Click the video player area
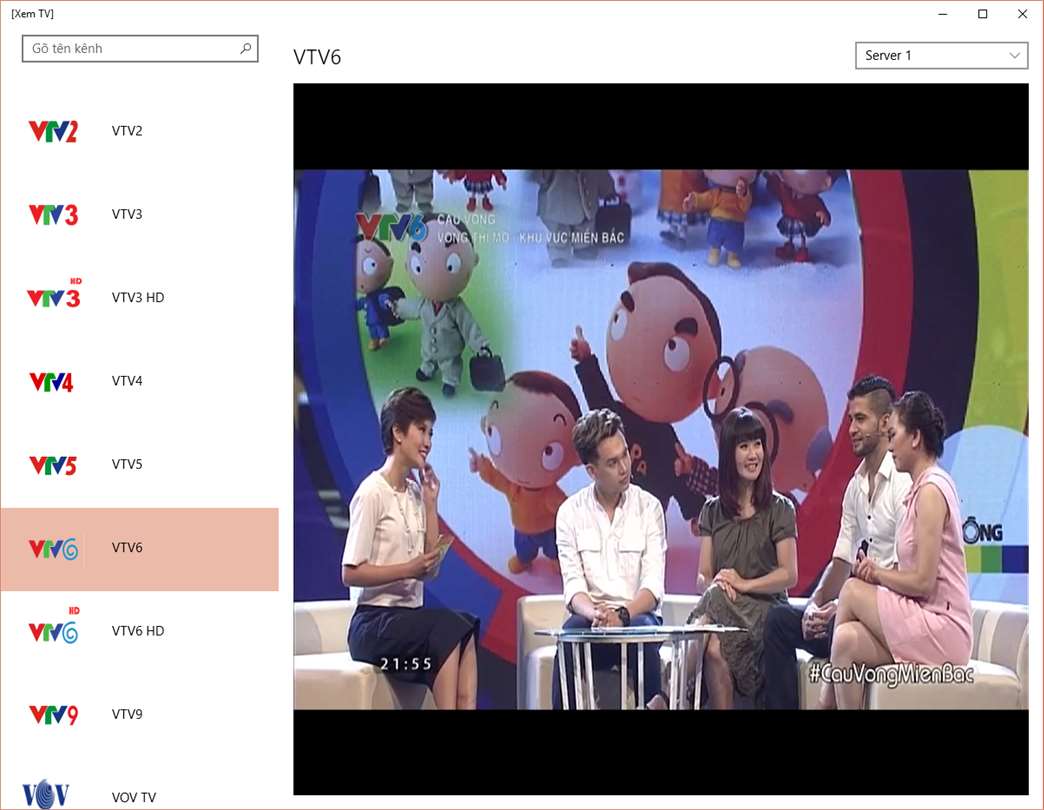 [660, 439]
